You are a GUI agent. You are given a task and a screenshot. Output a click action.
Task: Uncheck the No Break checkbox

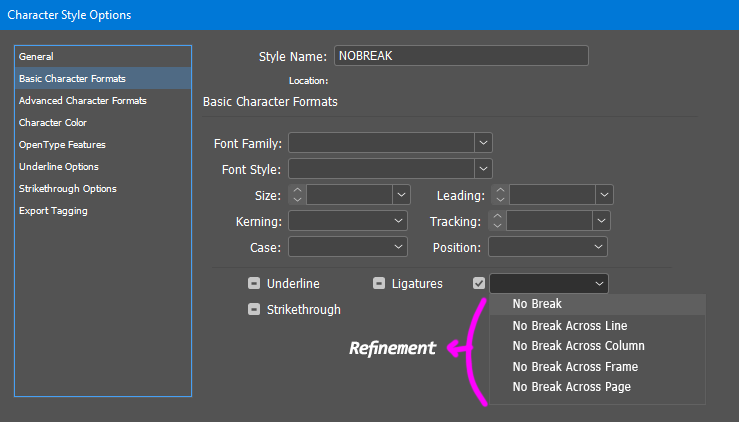(x=479, y=284)
